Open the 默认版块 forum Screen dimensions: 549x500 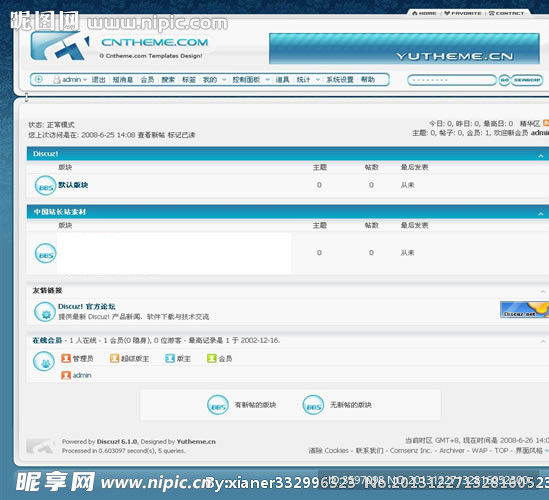(73, 185)
